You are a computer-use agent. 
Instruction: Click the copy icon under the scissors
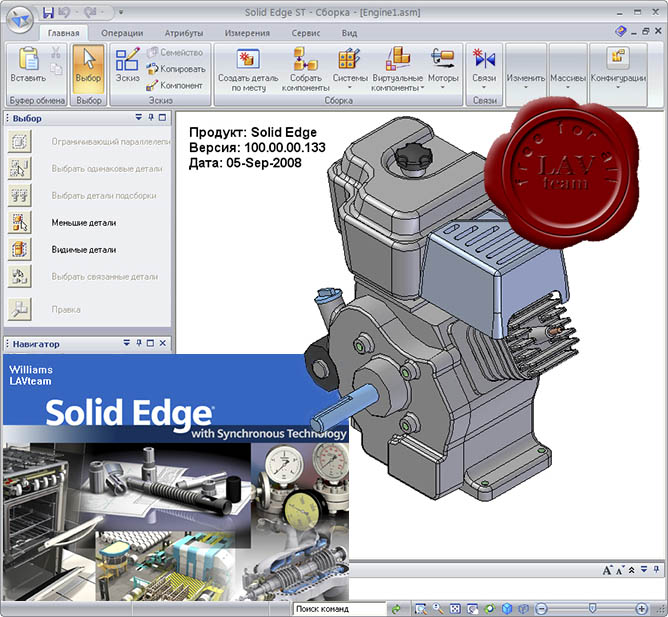tap(56, 68)
